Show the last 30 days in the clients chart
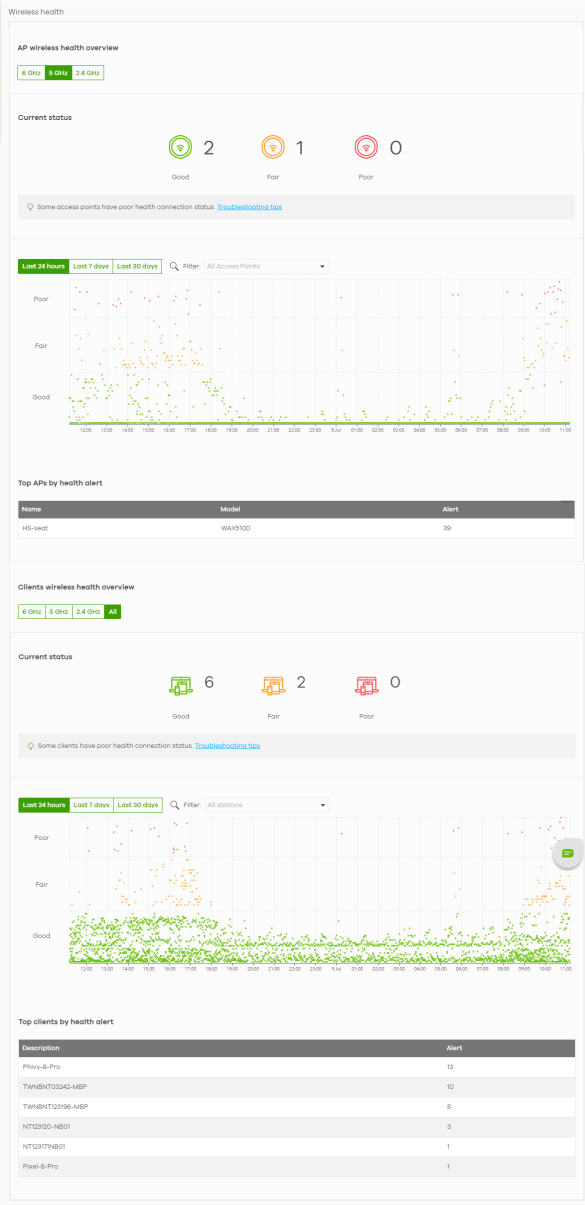The width and height of the screenshot is (585, 1205). coord(137,805)
